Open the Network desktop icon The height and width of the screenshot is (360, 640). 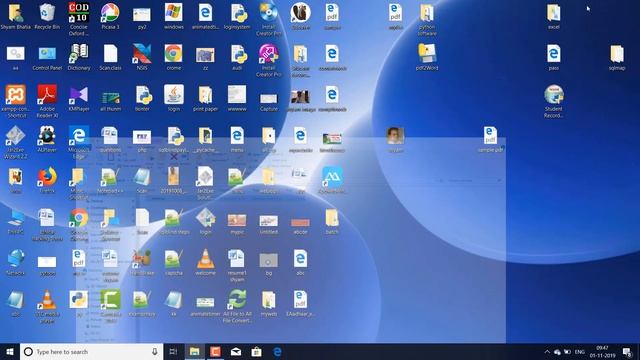pos(16,263)
